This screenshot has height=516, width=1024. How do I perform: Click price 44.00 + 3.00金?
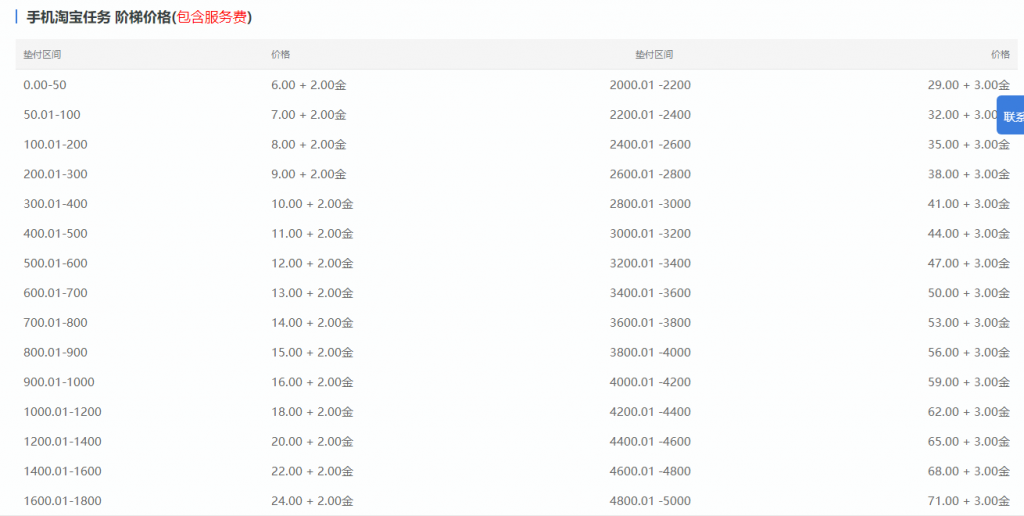point(968,234)
